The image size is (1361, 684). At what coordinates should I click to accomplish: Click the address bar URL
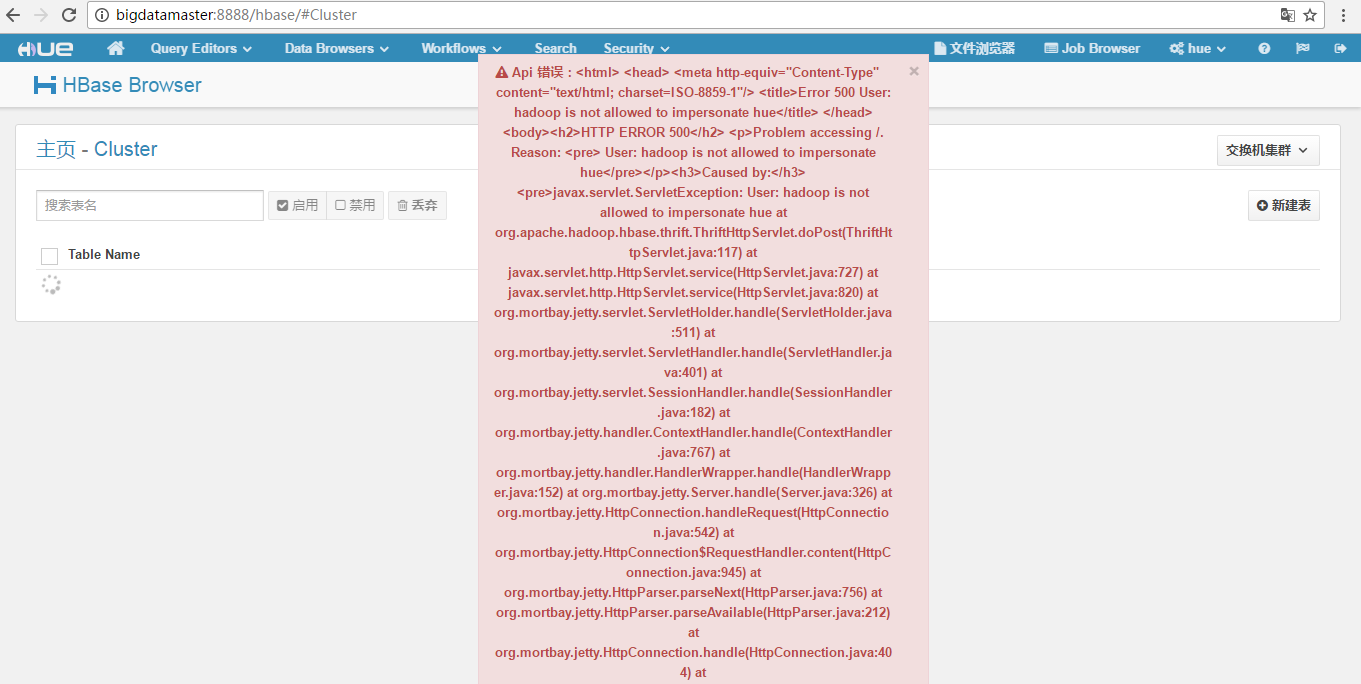[236, 15]
